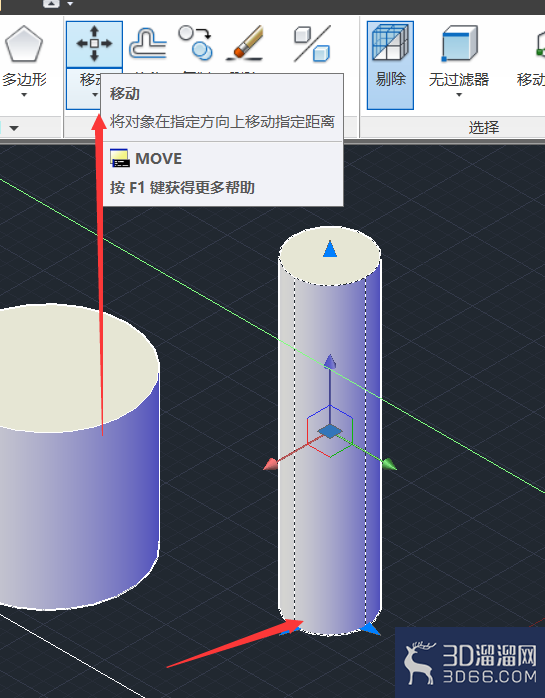
Task: Click the Polygon (多边形) tool icon
Action: coord(24,45)
